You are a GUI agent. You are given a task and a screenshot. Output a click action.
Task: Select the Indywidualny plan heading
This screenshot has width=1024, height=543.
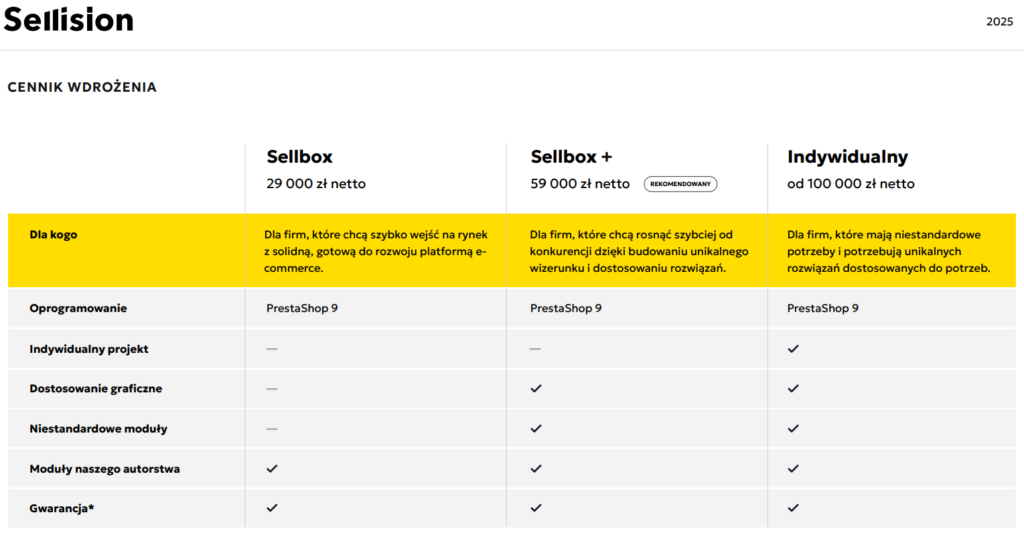point(847,157)
